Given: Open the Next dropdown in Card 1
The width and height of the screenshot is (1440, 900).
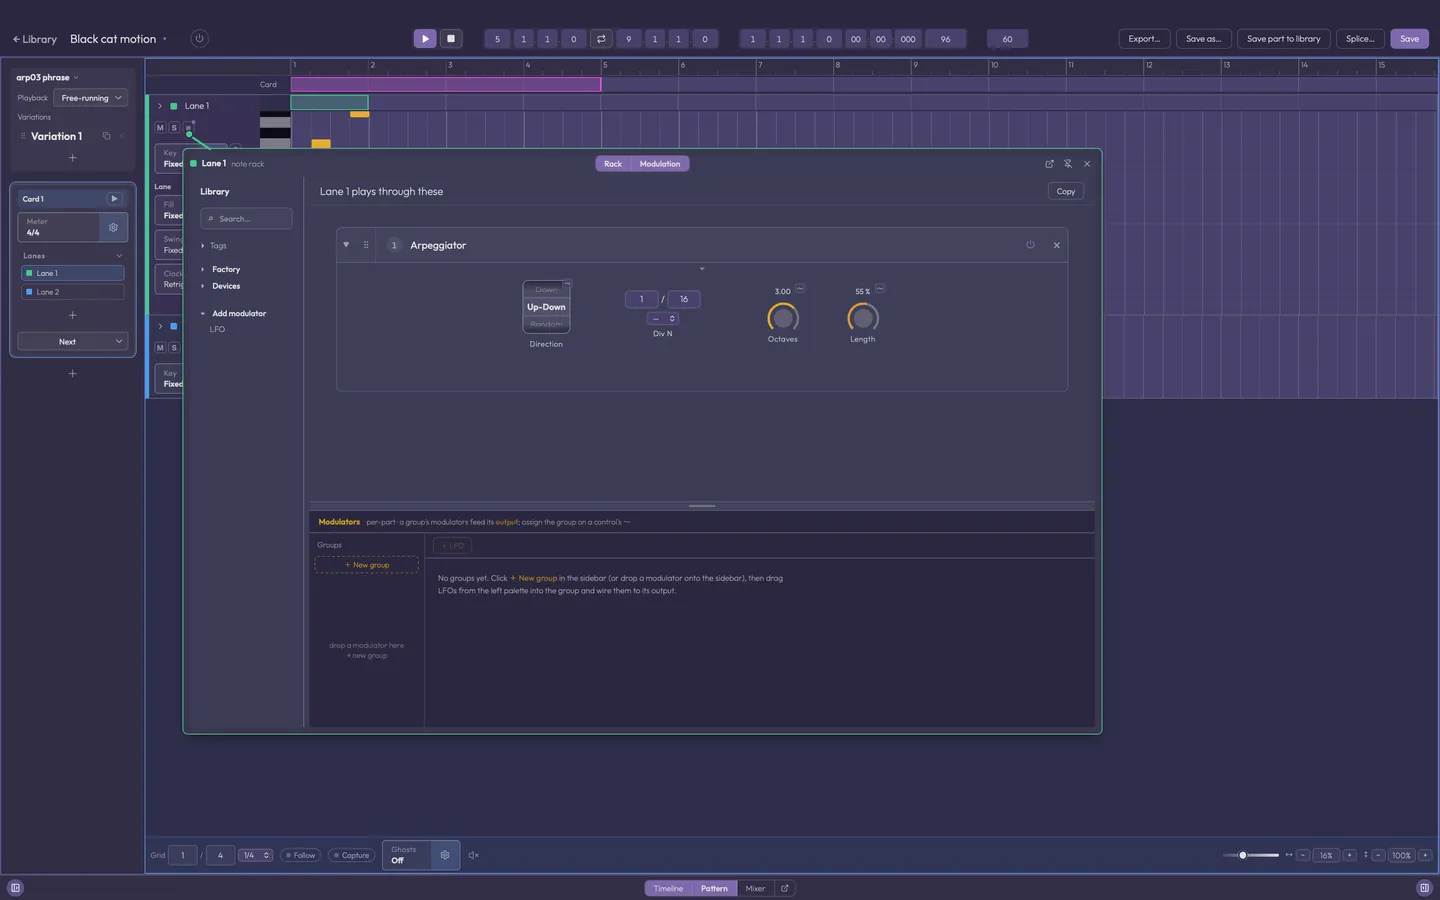Looking at the screenshot, I should [72, 342].
